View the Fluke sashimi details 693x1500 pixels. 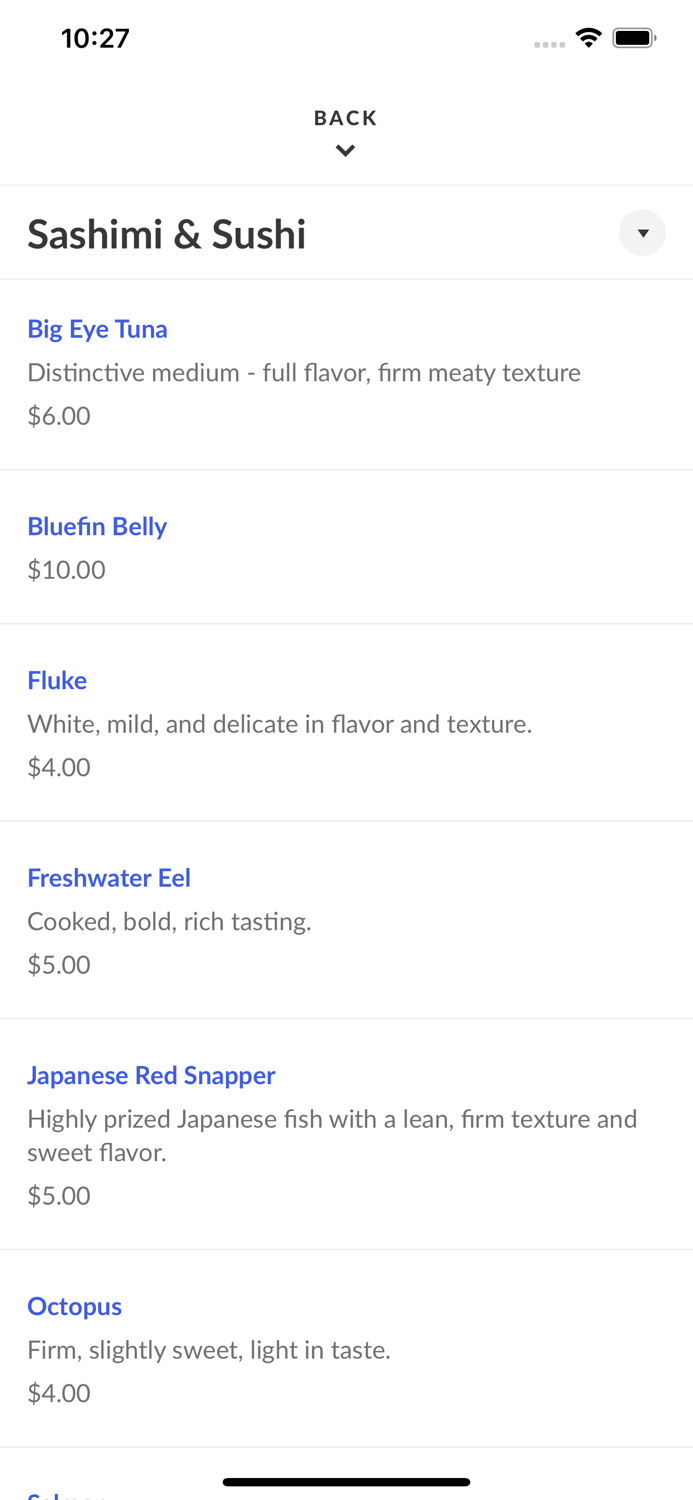click(57, 680)
